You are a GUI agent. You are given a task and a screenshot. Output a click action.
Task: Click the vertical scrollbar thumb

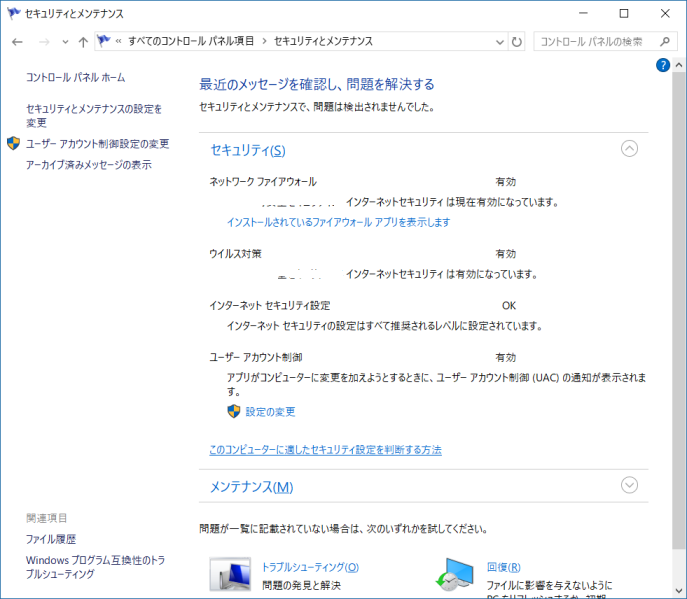click(679, 310)
